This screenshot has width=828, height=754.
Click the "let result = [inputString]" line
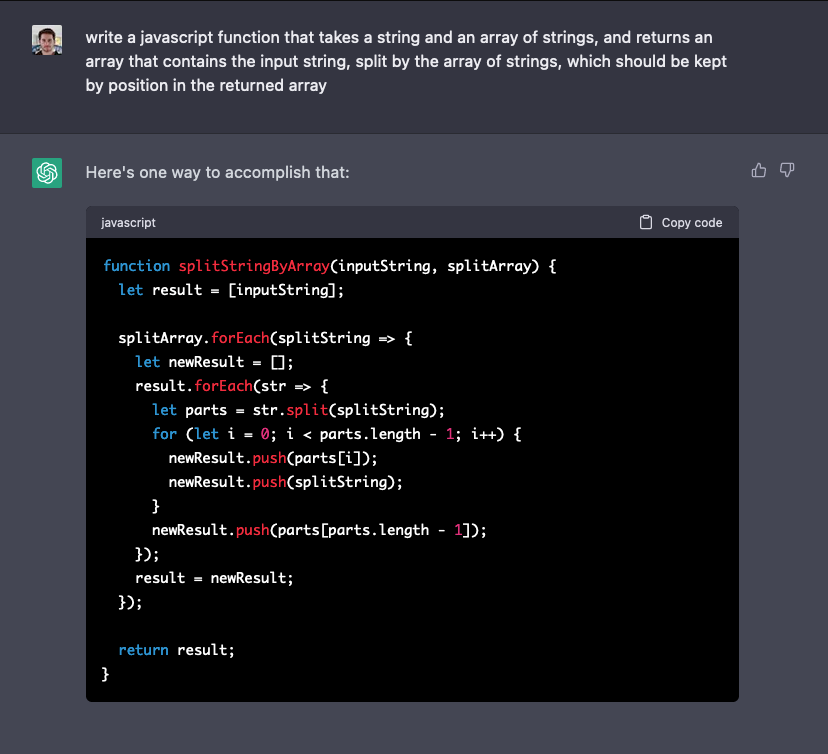coord(231,290)
